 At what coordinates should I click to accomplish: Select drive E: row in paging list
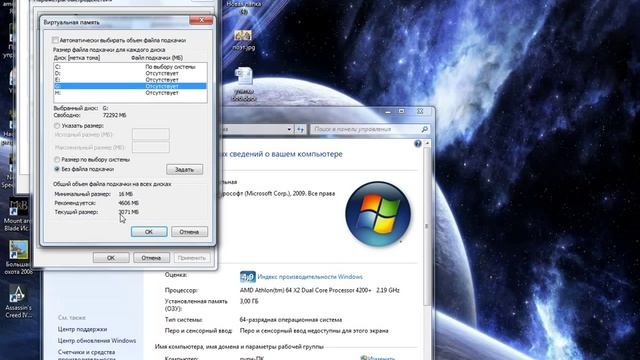(x=130, y=80)
